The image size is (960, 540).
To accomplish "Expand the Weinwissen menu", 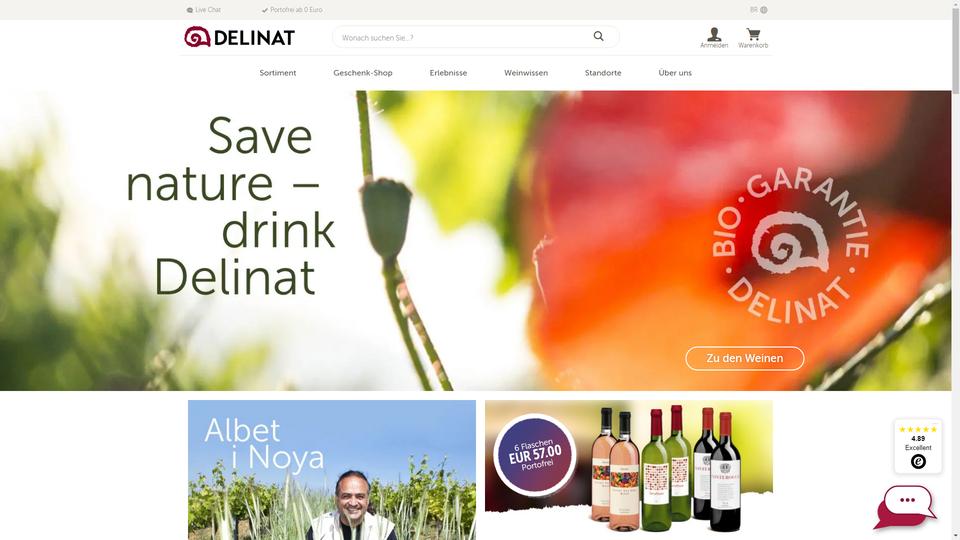I will [526, 73].
